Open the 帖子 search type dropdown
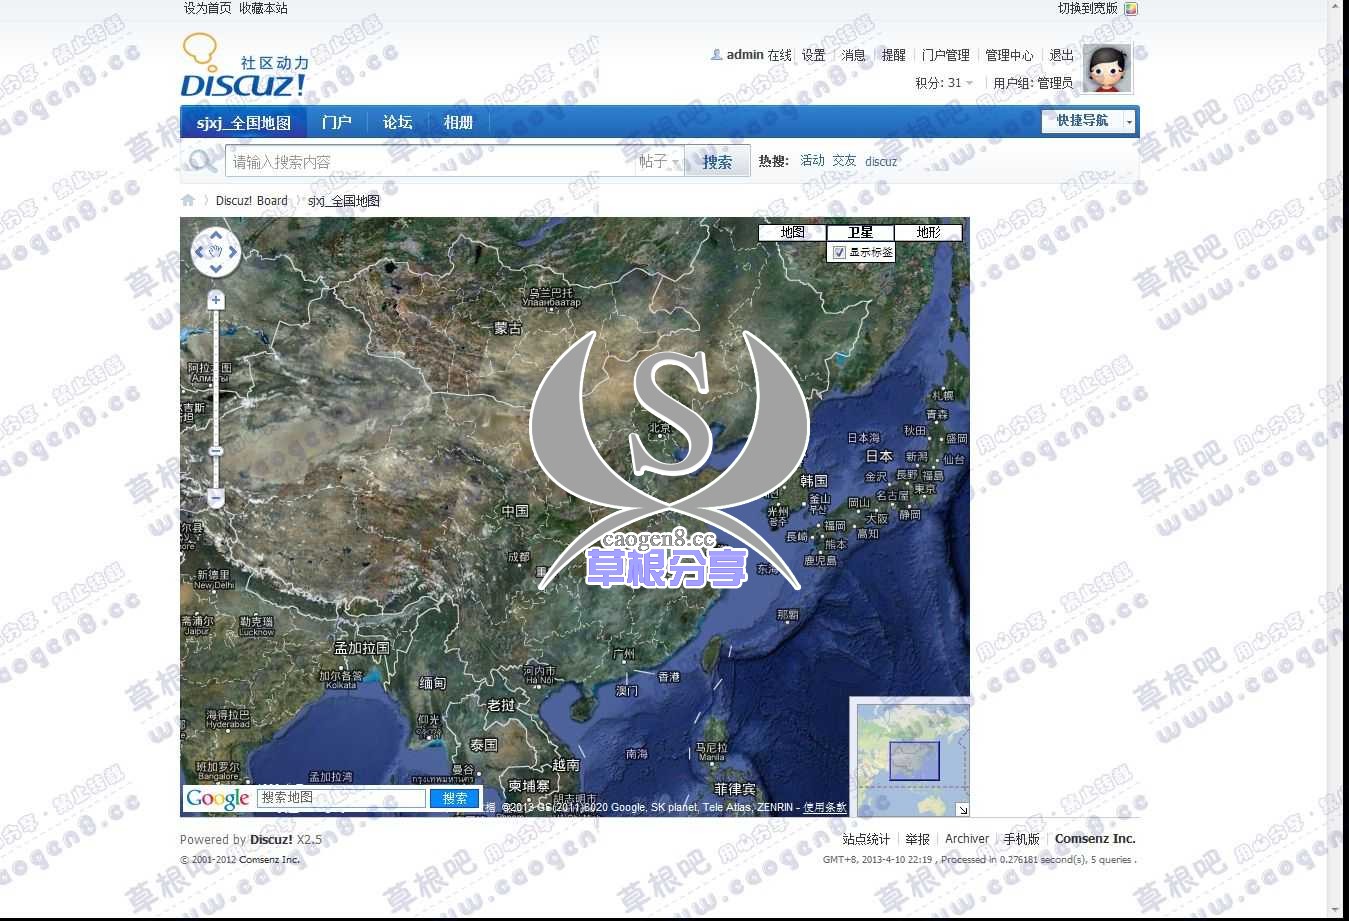1349x921 pixels. [659, 162]
